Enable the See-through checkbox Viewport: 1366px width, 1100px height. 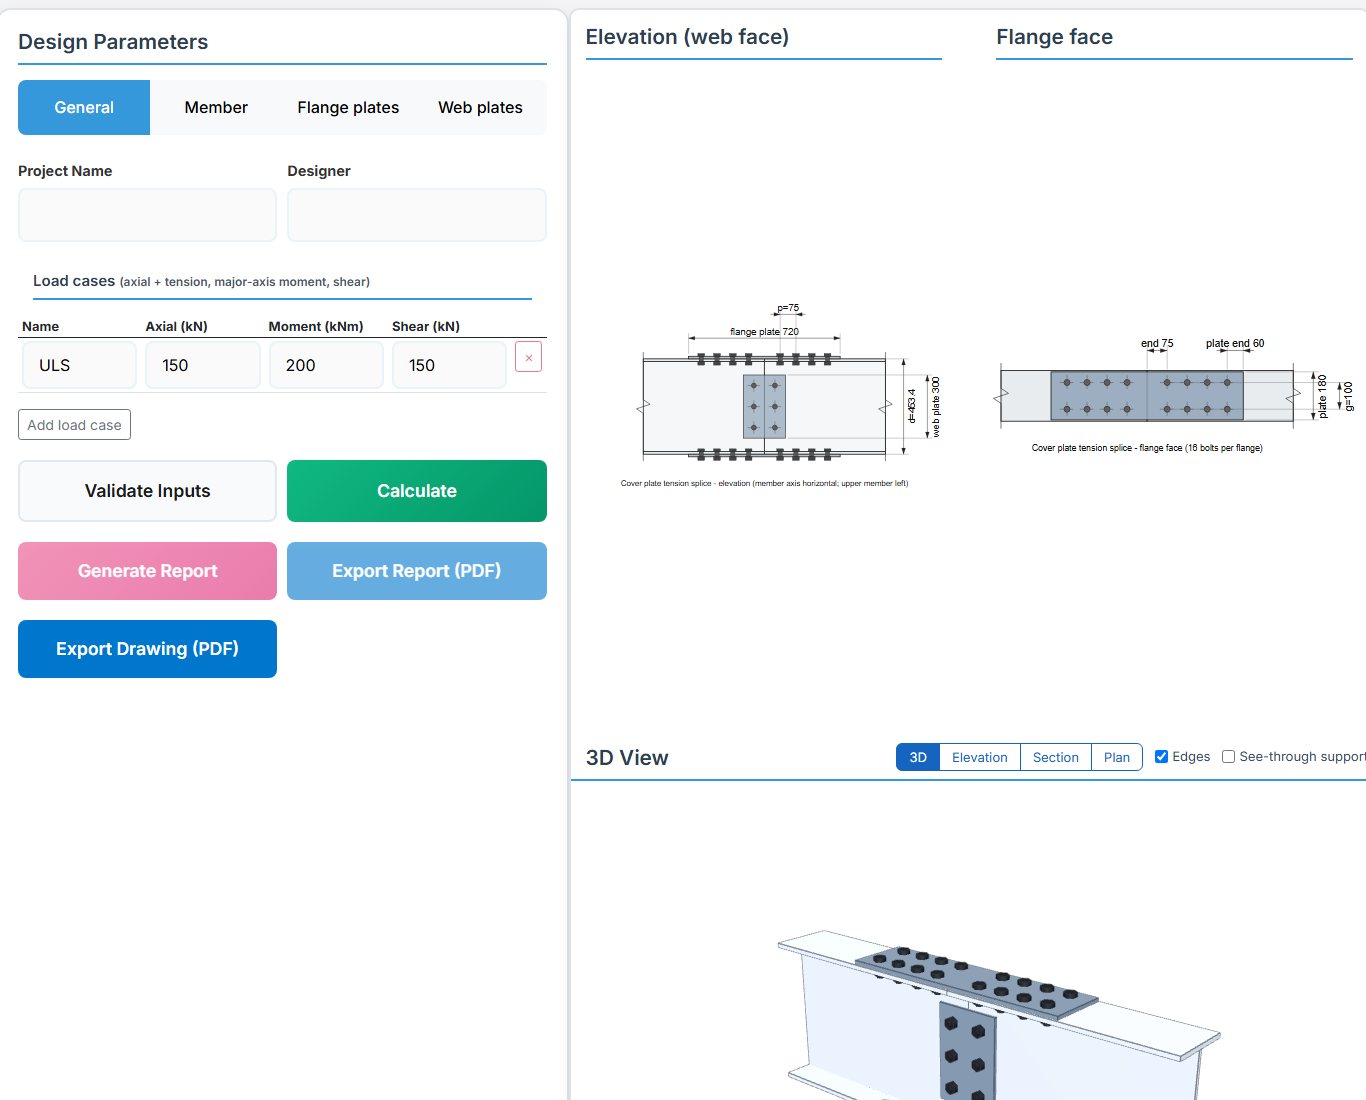[x=1228, y=757]
